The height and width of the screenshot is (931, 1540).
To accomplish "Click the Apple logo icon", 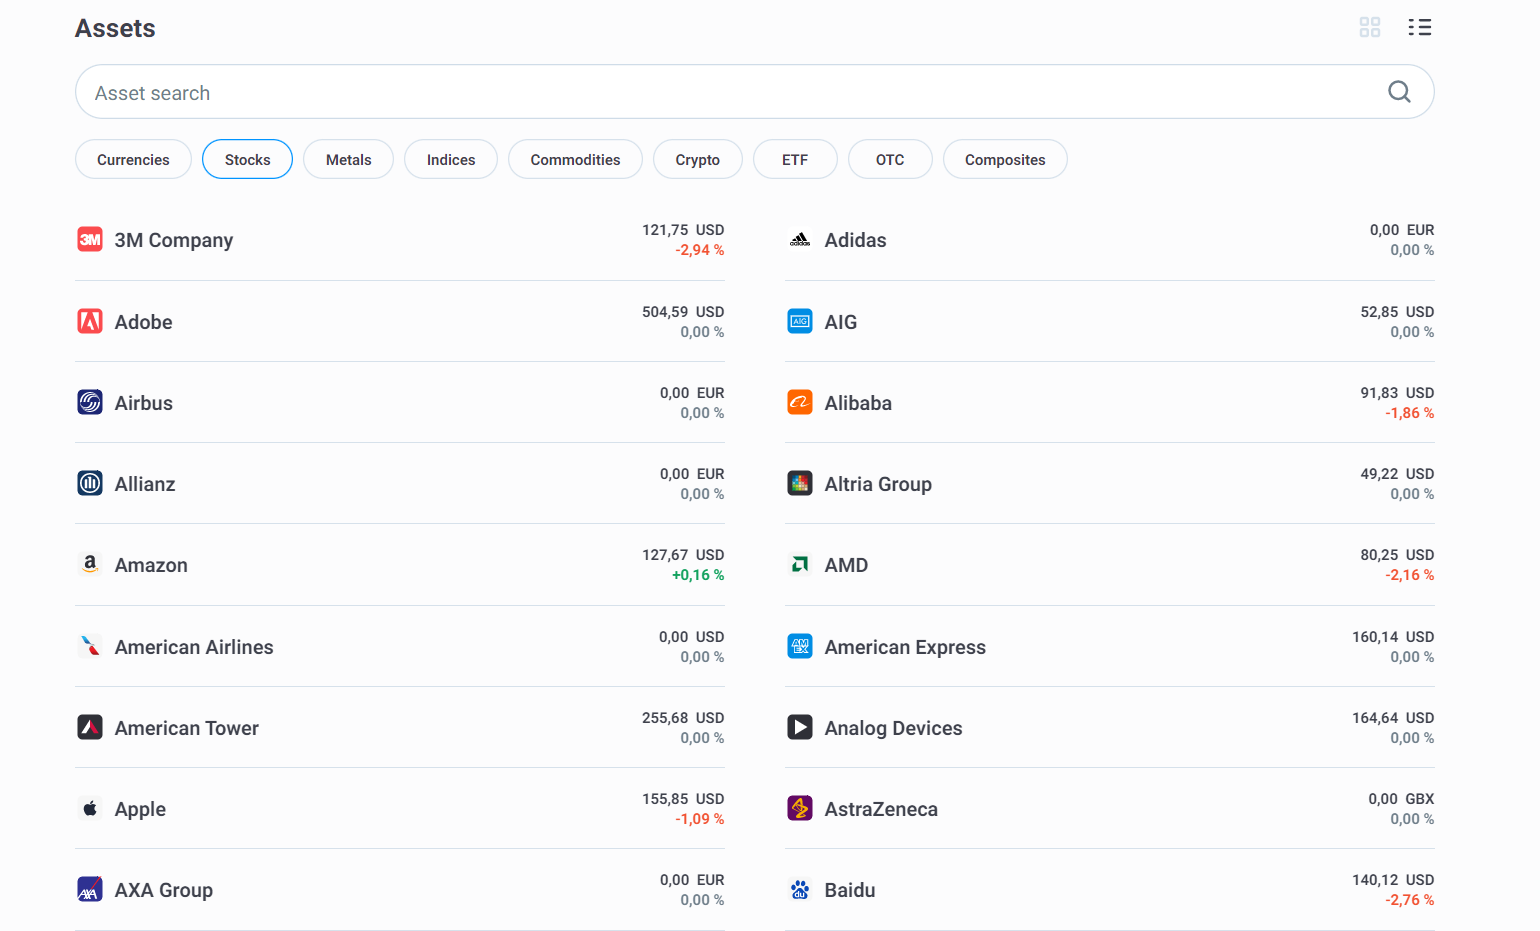I will (x=90, y=808).
